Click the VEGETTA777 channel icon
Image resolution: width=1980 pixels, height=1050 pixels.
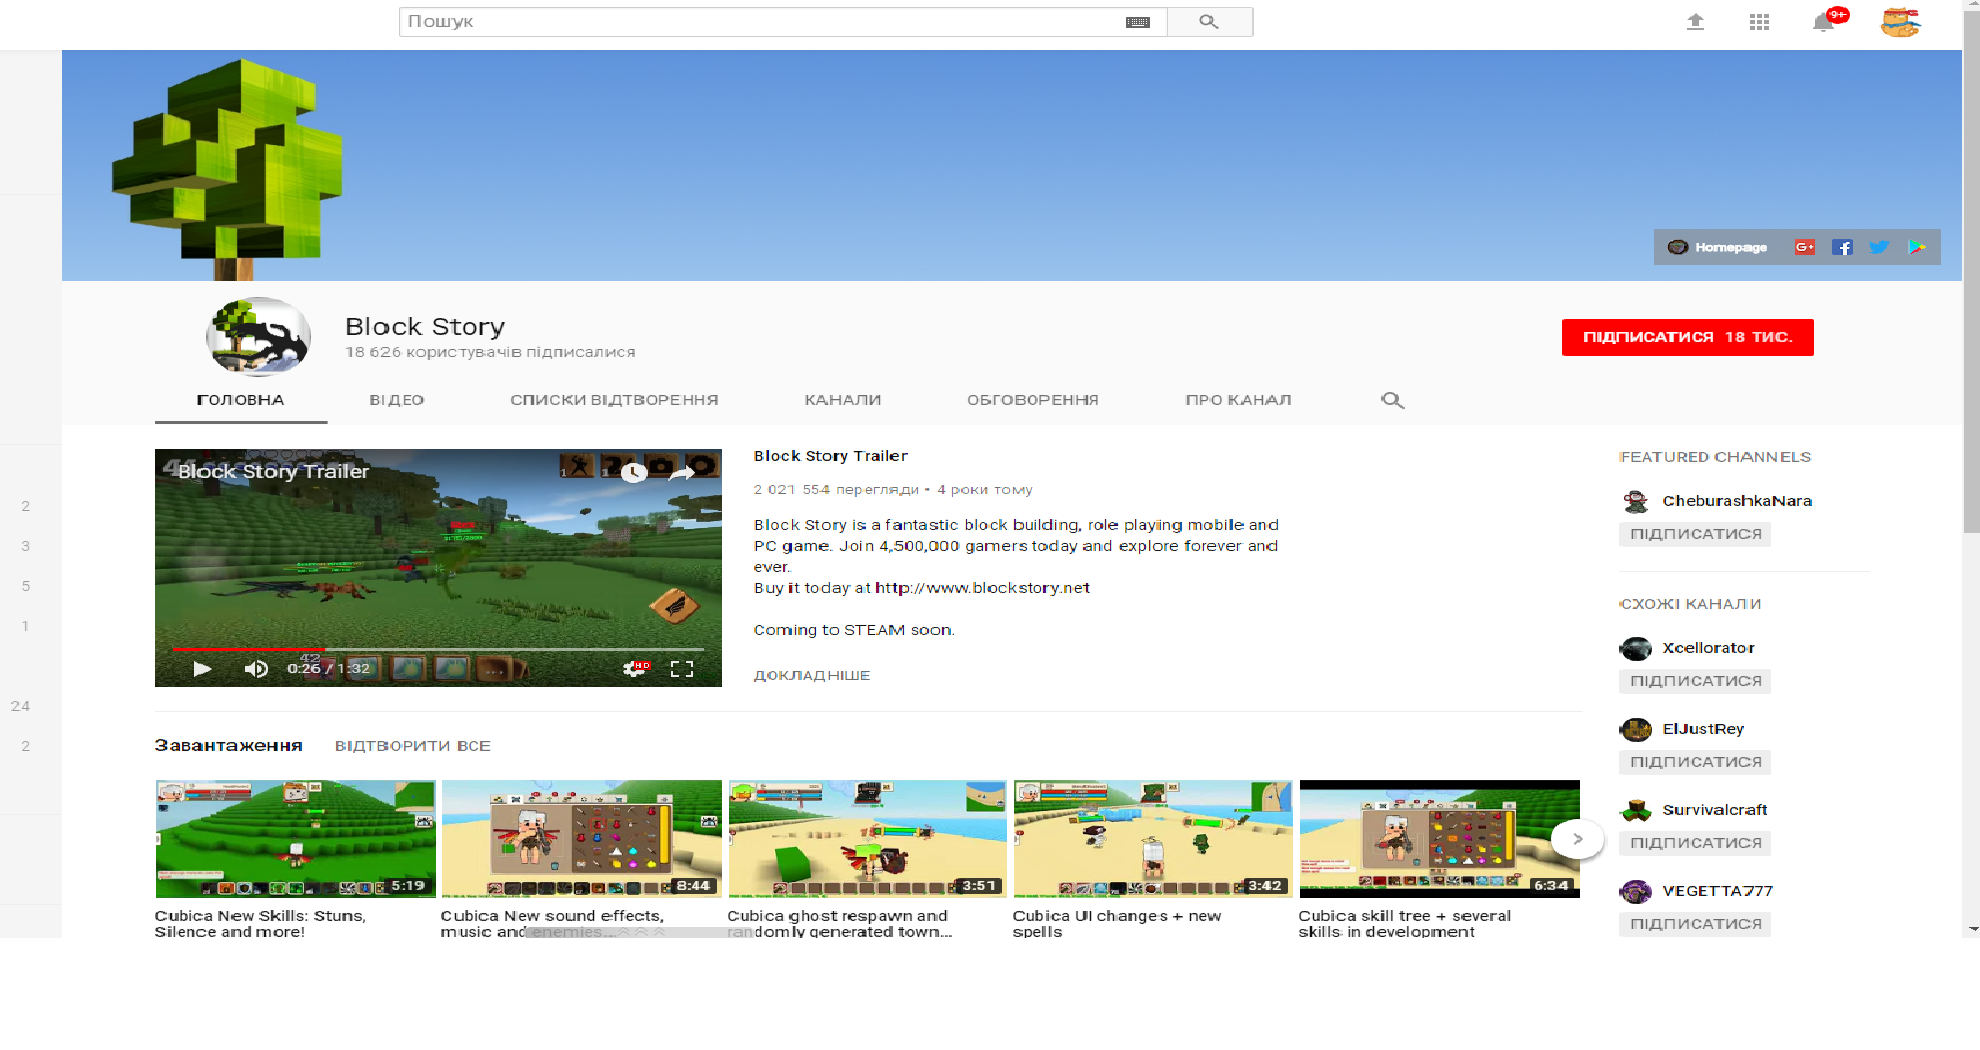(1636, 891)
